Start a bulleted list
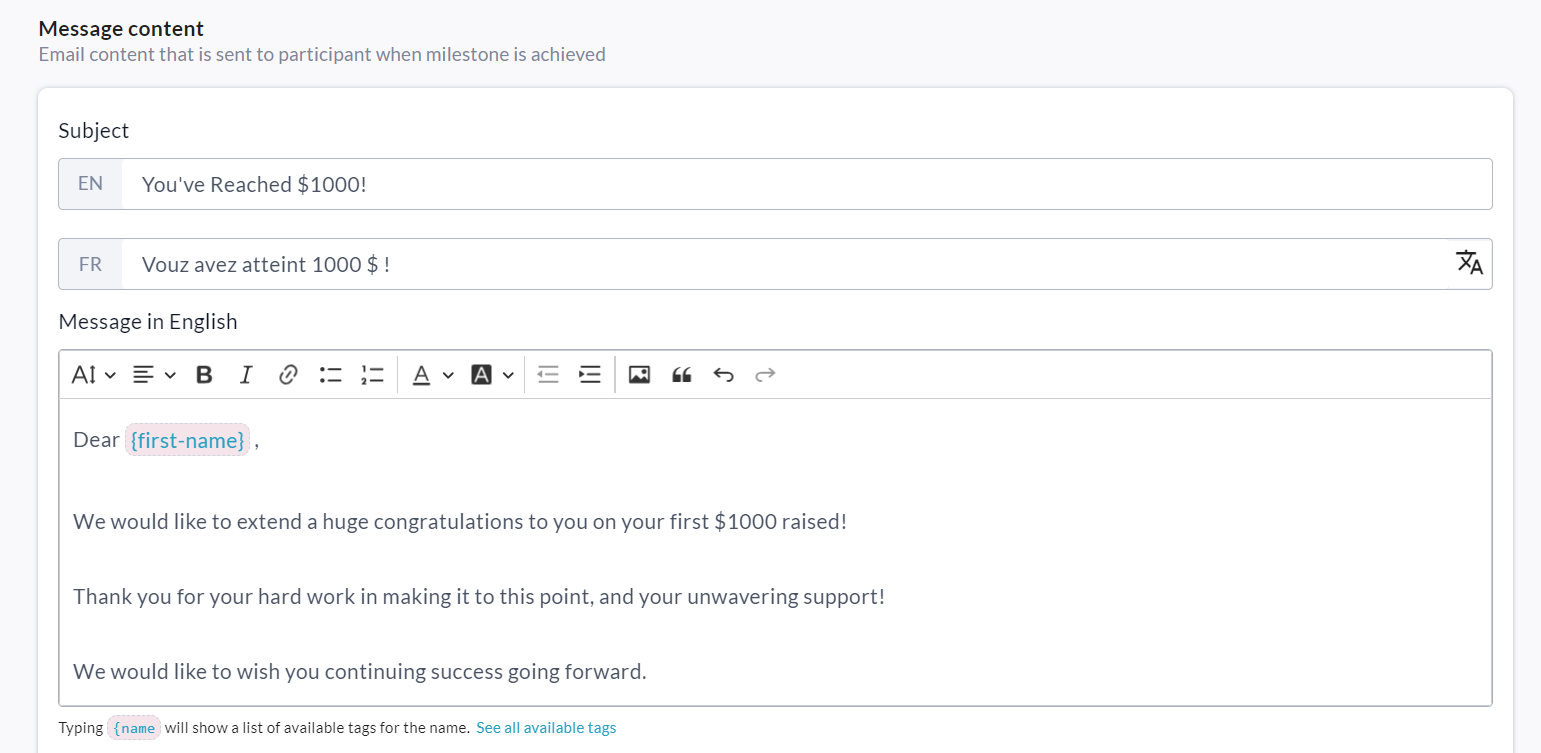Viewport: 1541px width, 753px height. coord(330,375)
